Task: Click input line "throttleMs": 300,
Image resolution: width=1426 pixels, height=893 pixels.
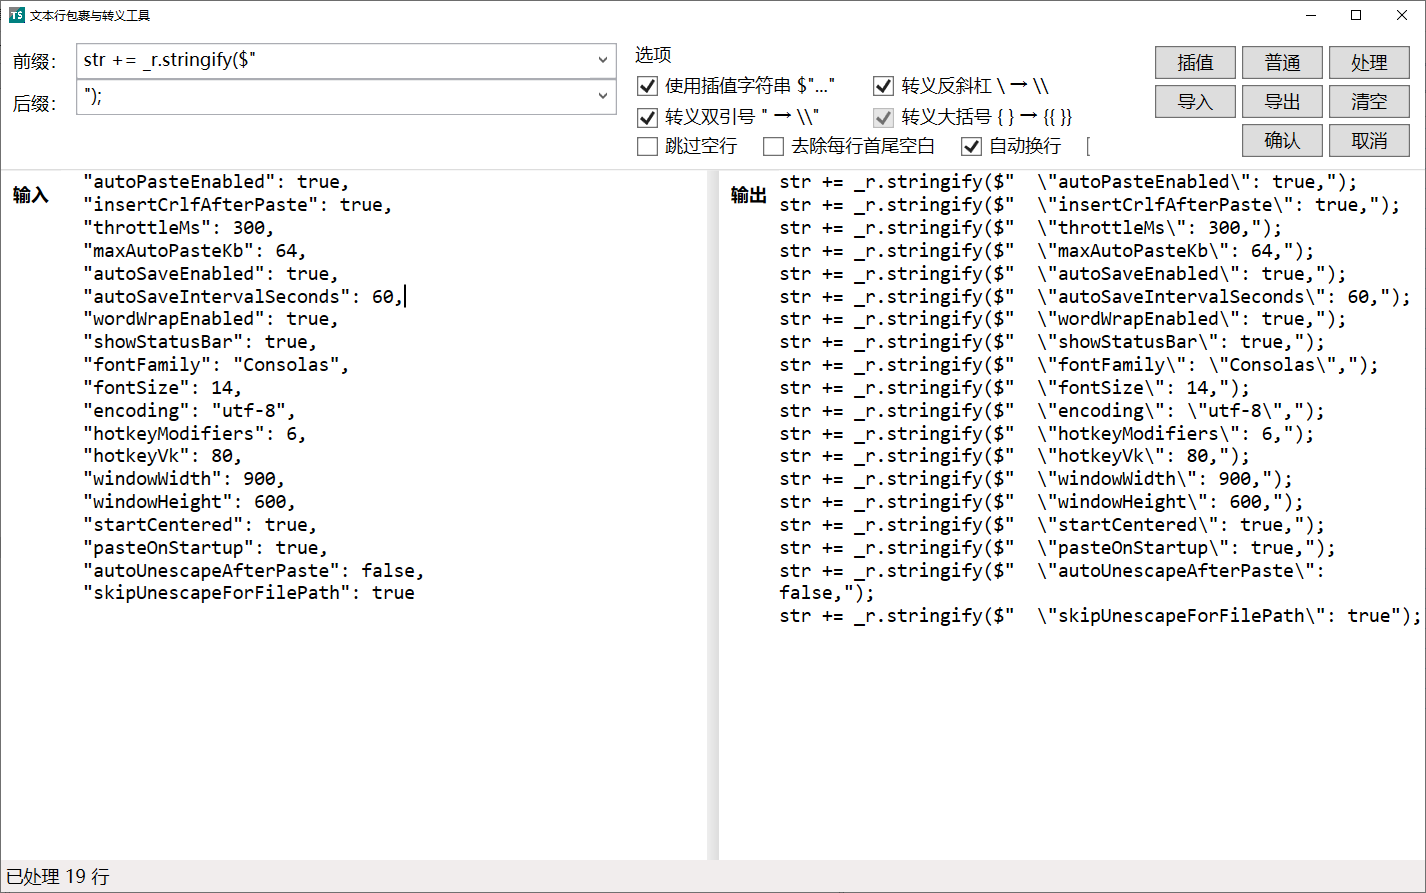Action: click(x=179, y=228)
